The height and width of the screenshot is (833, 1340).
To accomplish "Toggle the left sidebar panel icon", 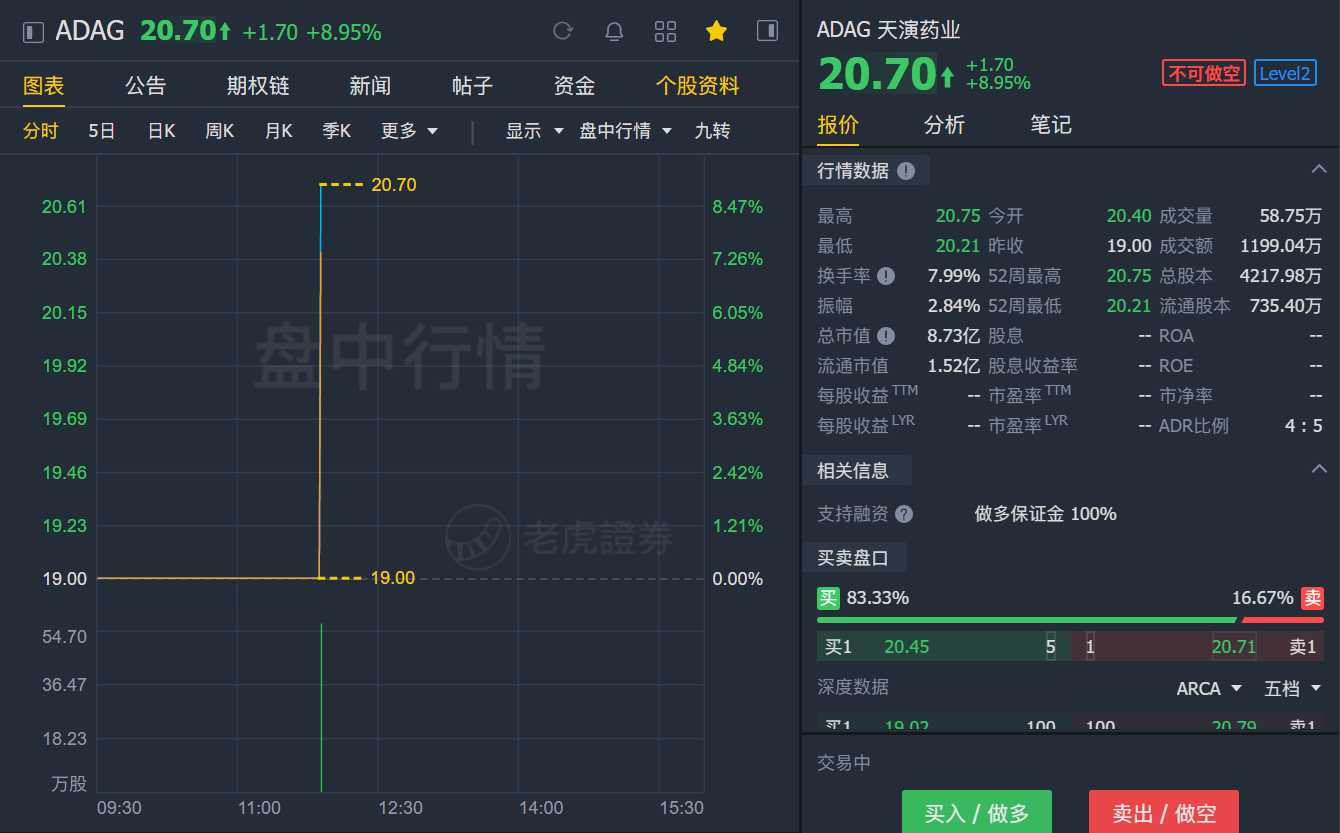I will [33, 32].
